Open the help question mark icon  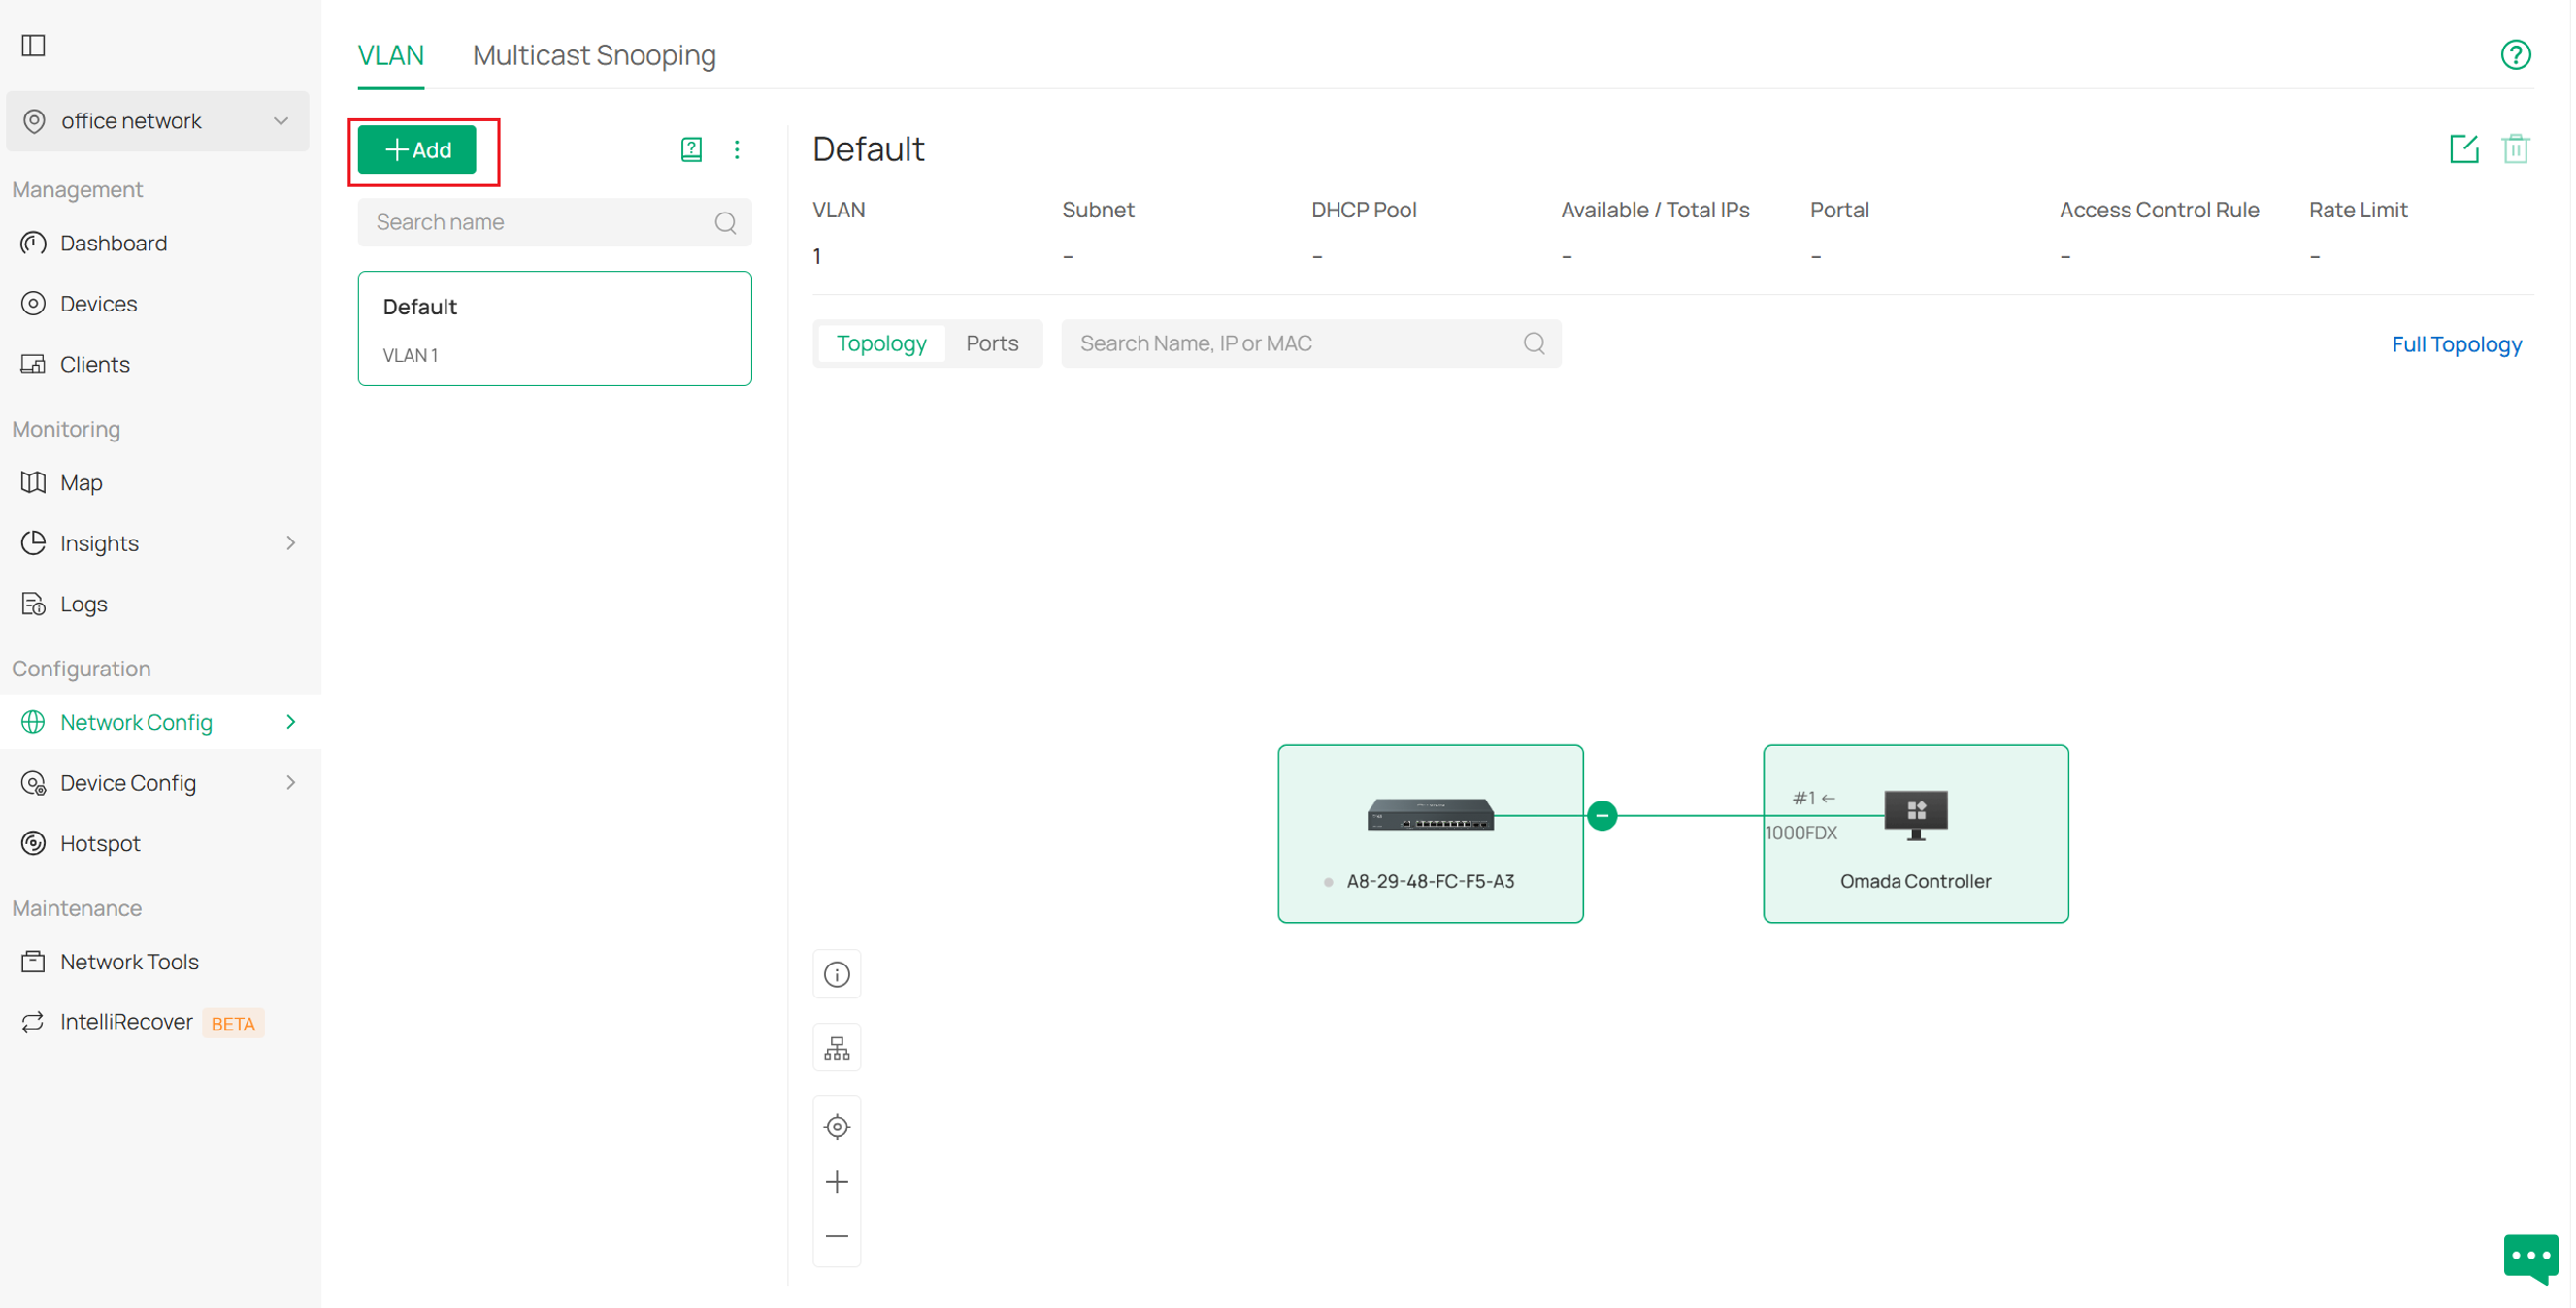(x=2515, y=55)
